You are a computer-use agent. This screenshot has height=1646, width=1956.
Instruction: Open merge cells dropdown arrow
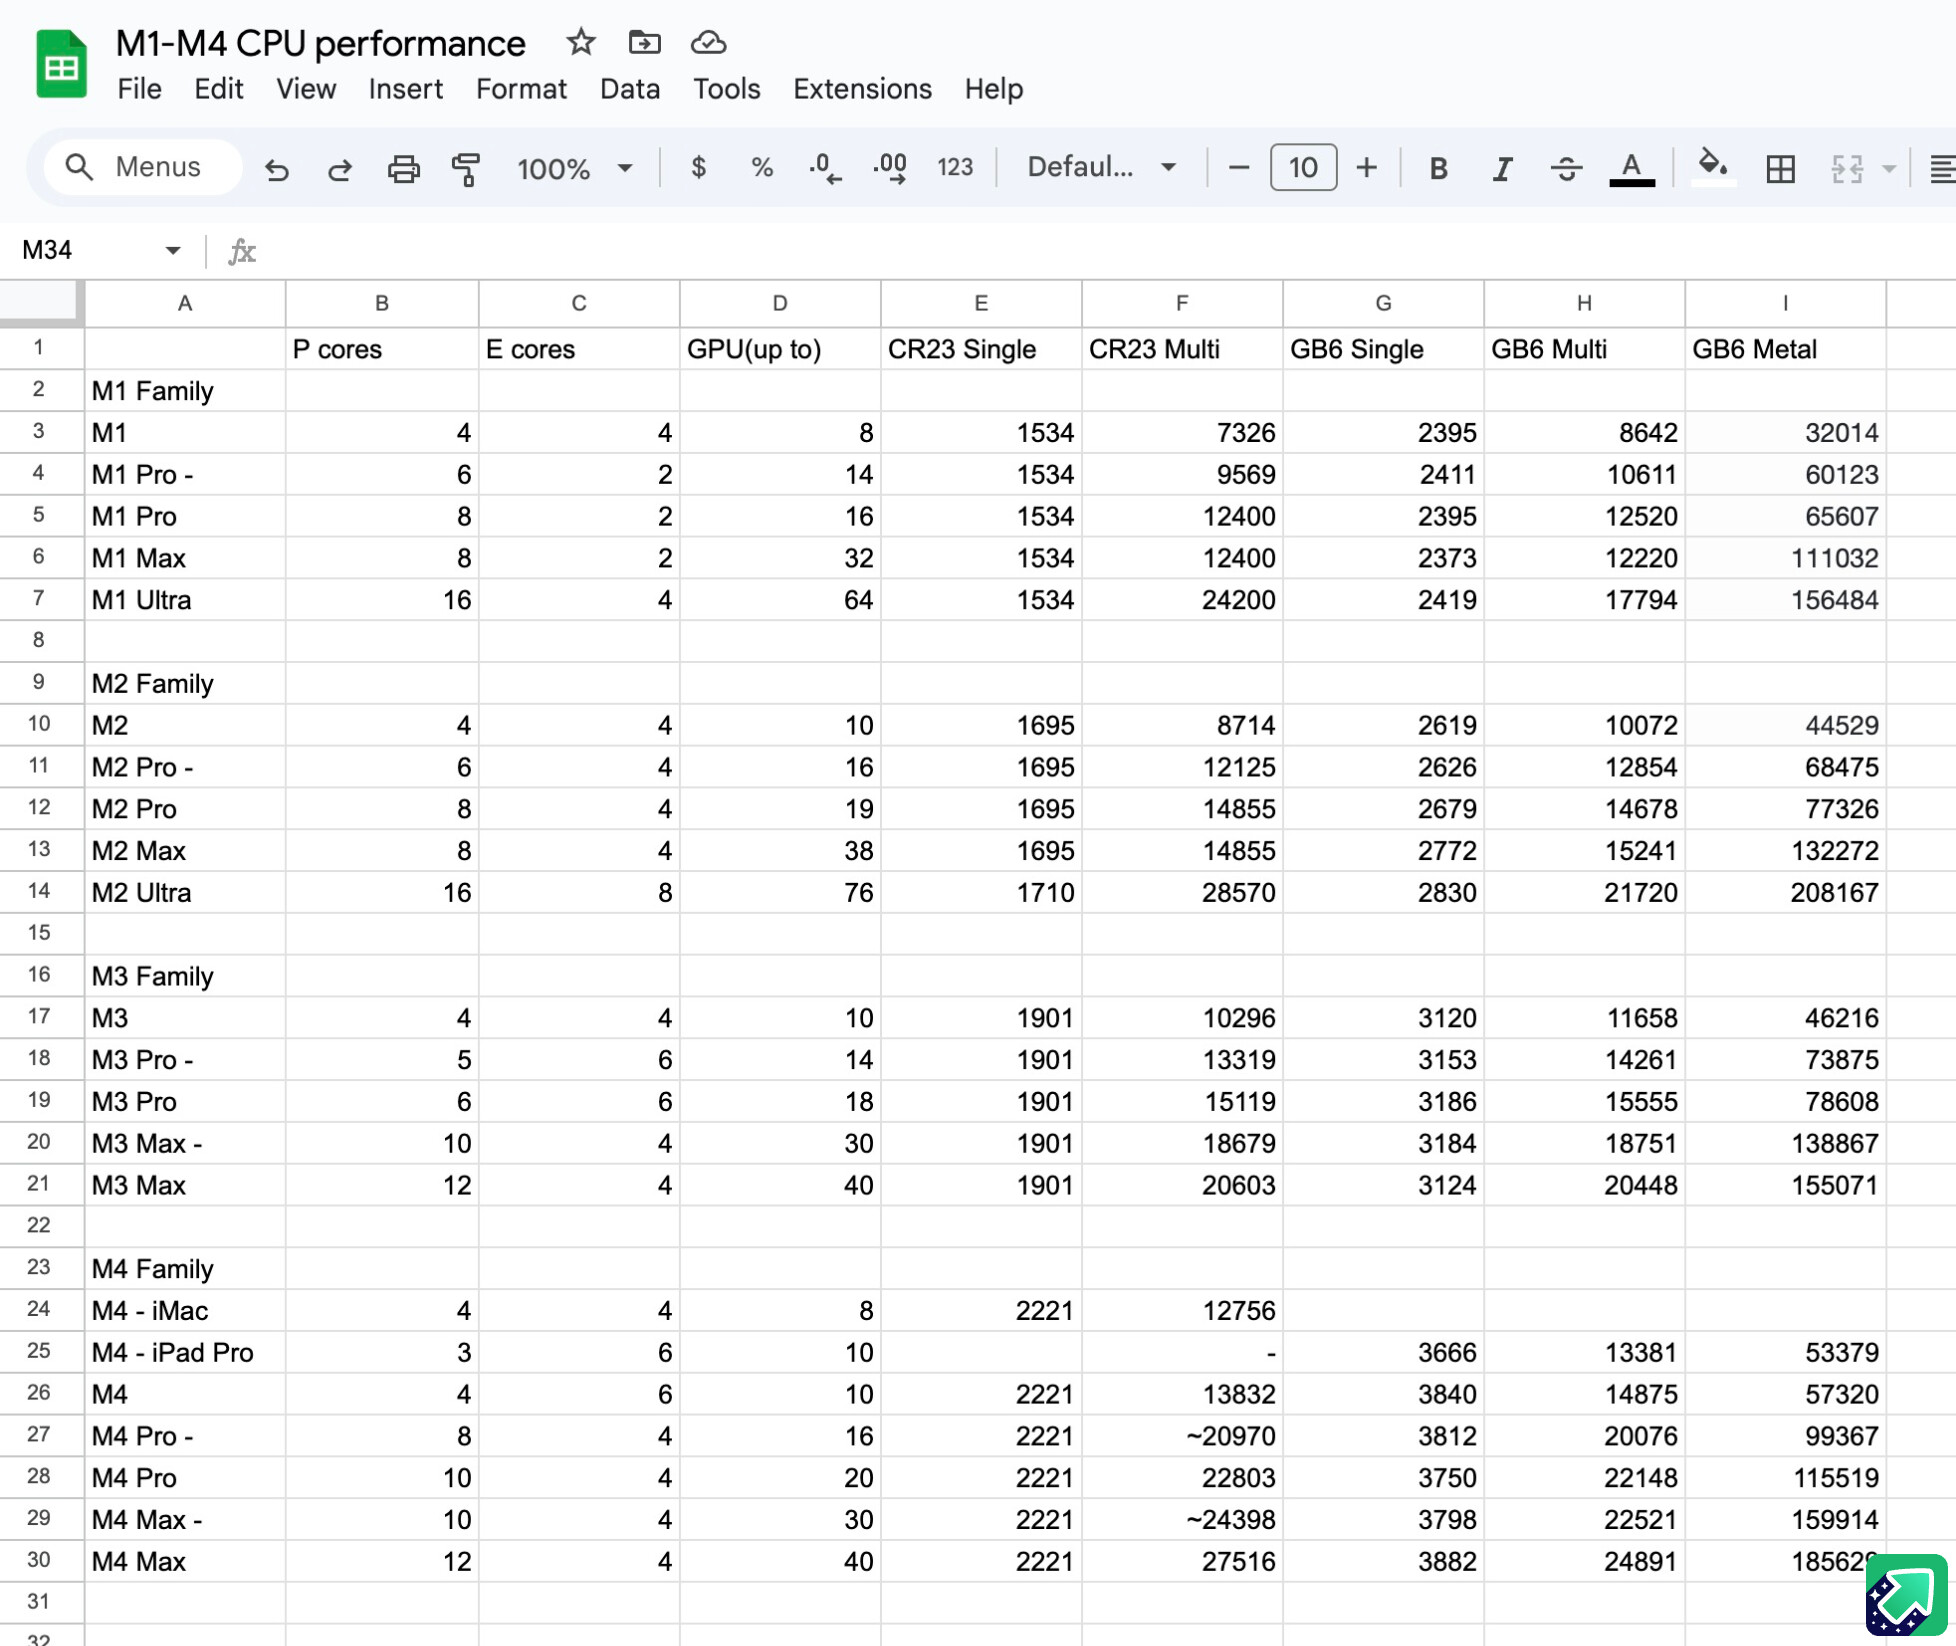1888,168
